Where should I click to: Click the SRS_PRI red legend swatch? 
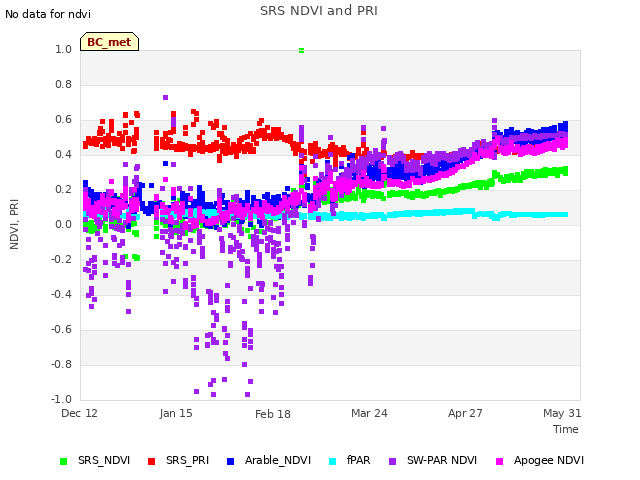151,461
